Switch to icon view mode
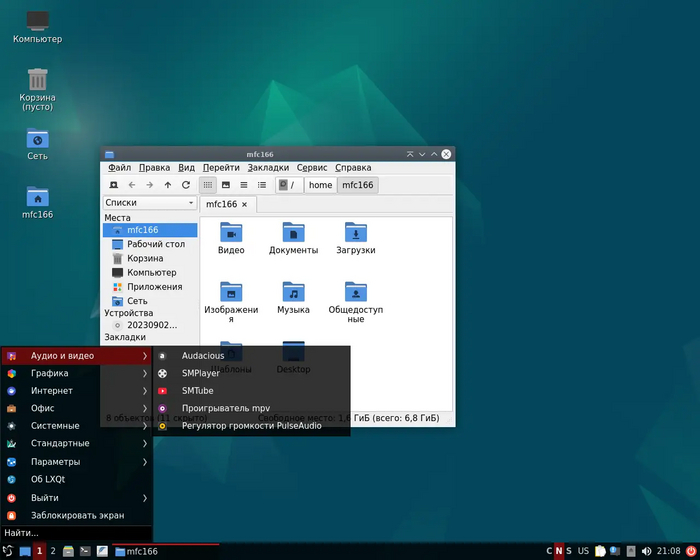700x560 pixels. tap(208, 185)
